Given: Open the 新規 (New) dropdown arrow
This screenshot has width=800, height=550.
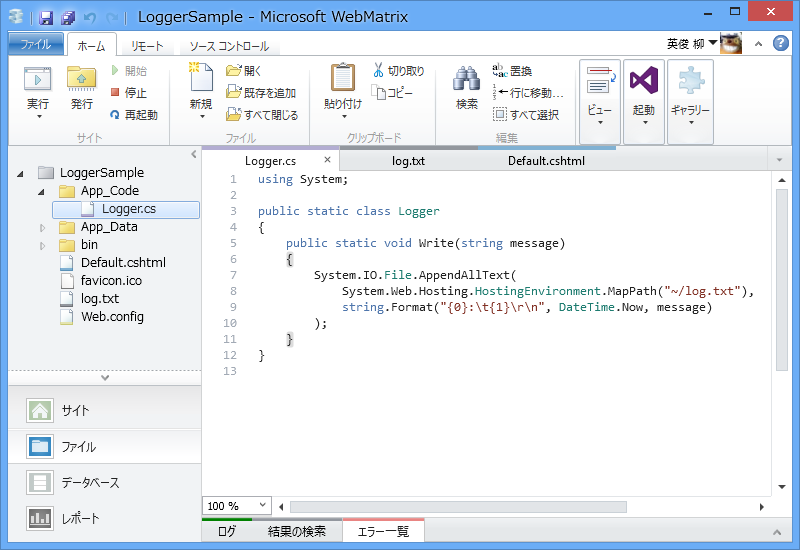Looking at the screenshot, I should pyautogui.click(x=202, y=117).
